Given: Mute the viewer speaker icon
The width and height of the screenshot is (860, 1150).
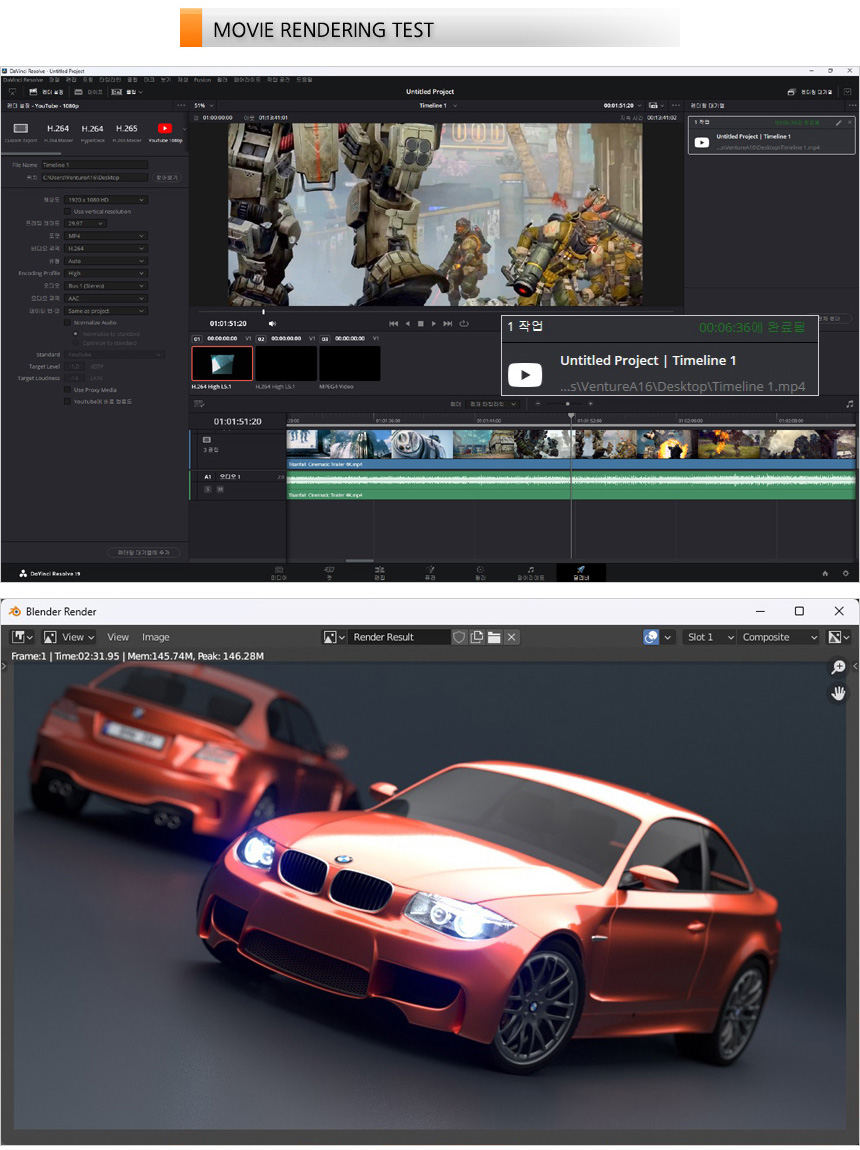Looking at the screenshot, I should (x=272, y=323).
